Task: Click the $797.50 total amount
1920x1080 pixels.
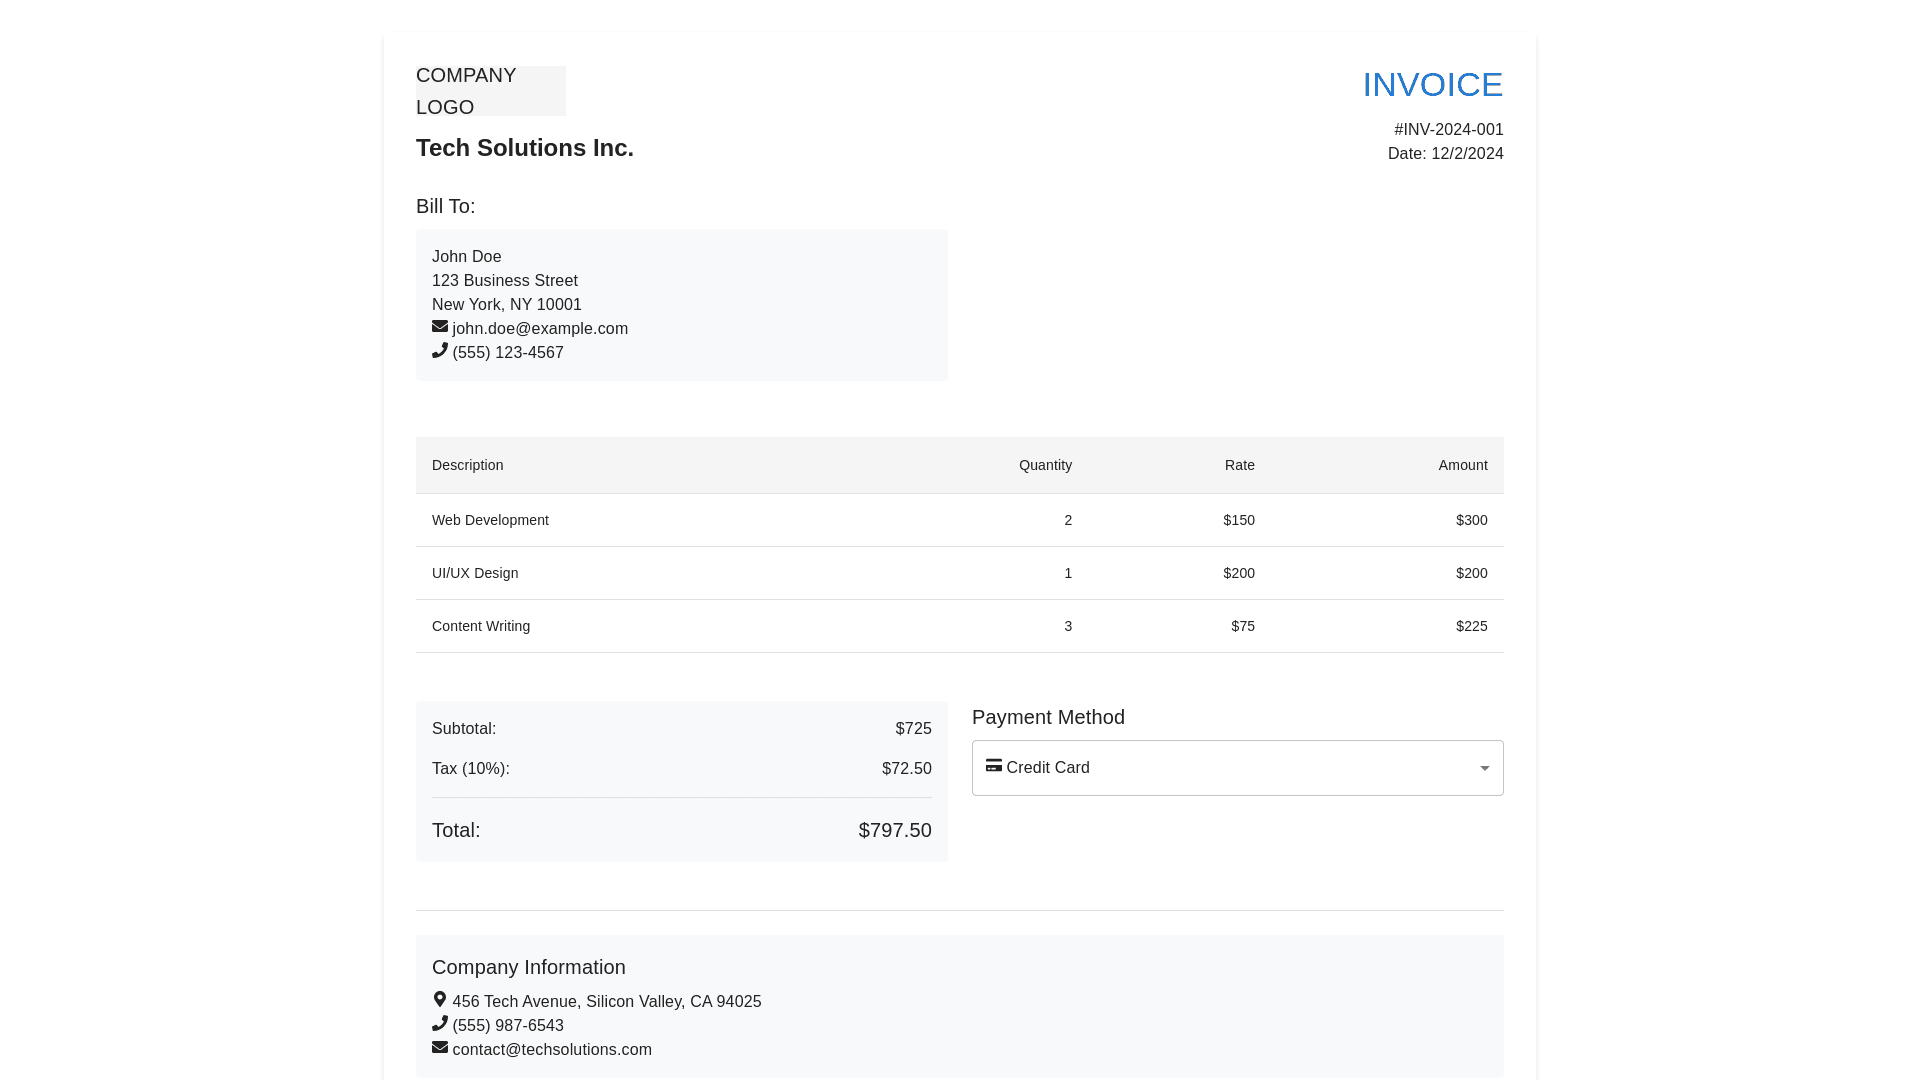Action: [894, 831]
